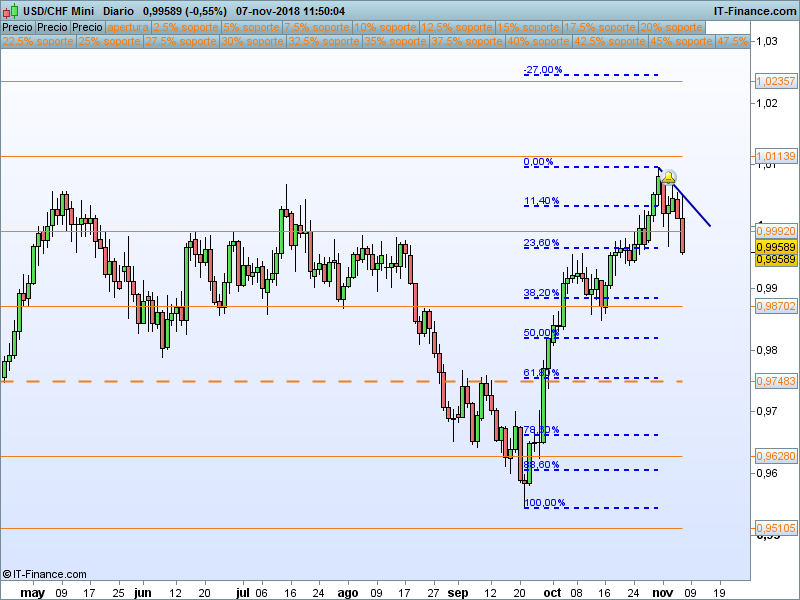This screenshot has width=800, height=600.
Task: Click the 'jul' month label on time axis
Action: (243, 593)
